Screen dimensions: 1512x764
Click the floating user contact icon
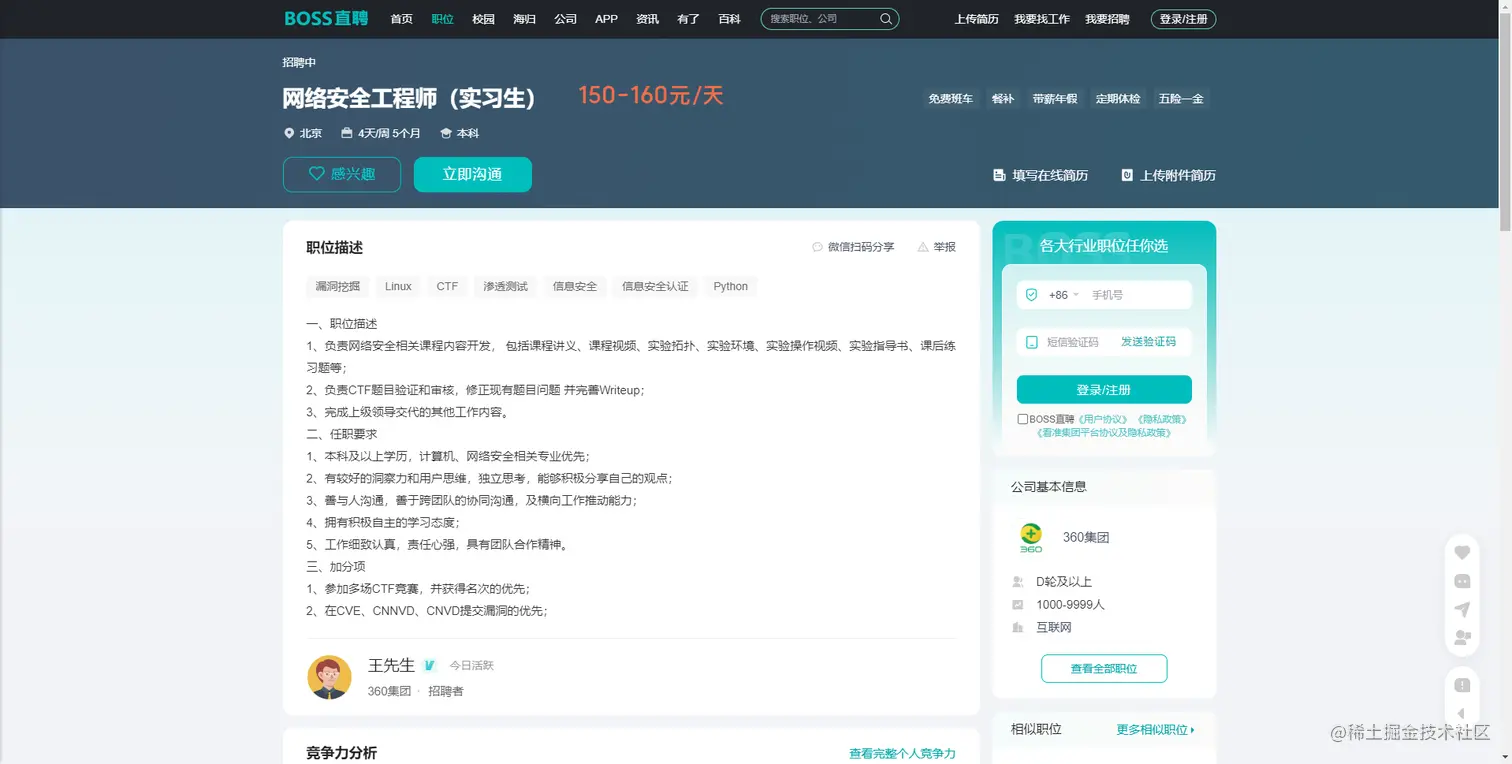(1462, 637)
